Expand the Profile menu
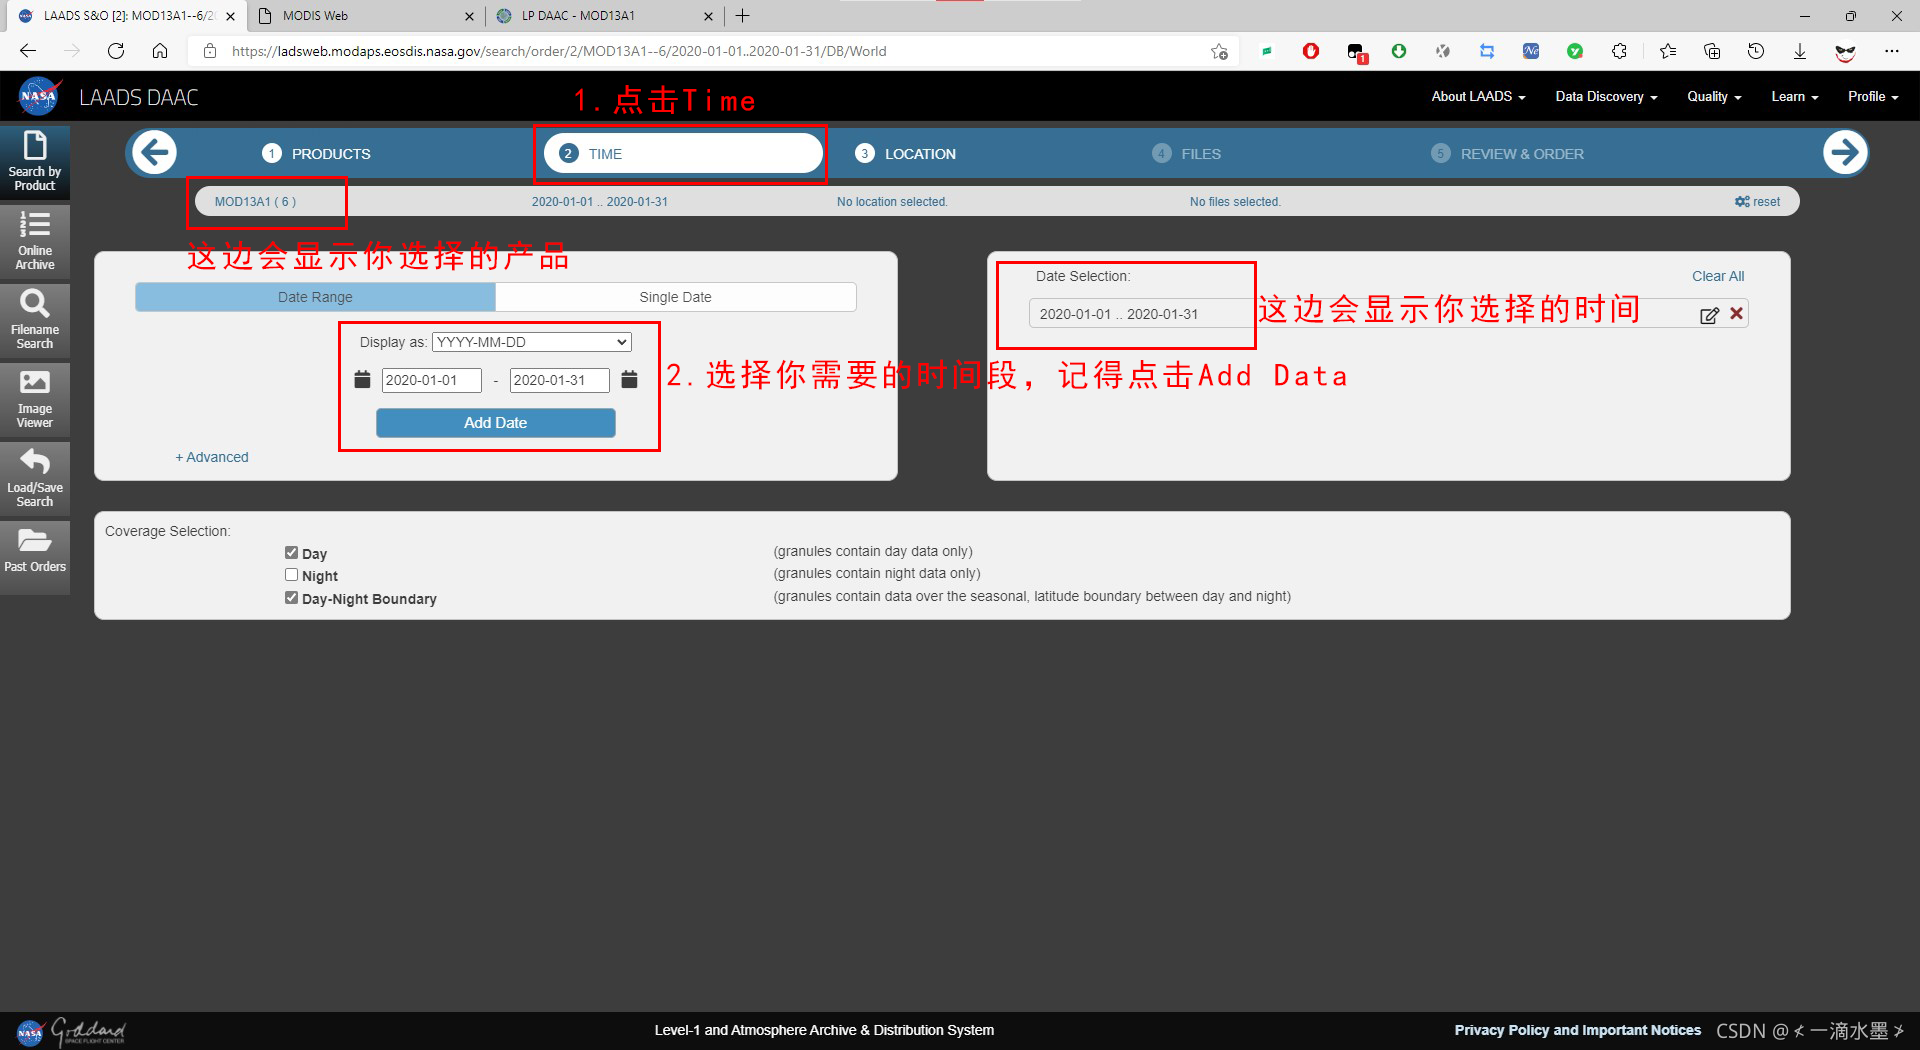The width and height of the screenshot is (1920, 1050). (1873, 97)
